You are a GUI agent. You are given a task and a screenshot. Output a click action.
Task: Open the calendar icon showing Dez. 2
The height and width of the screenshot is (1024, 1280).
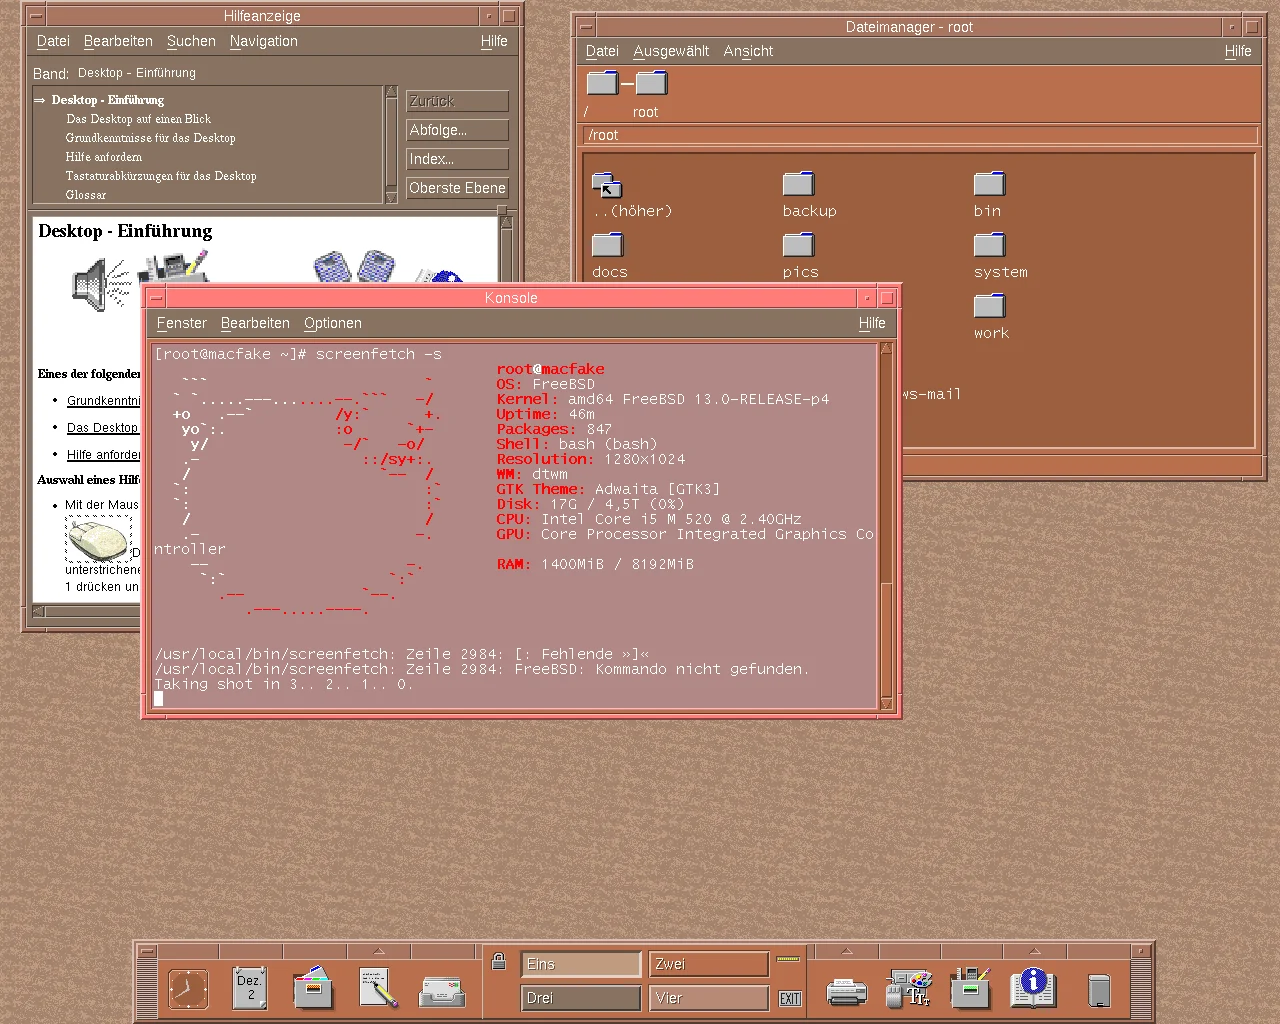(249, 988)
